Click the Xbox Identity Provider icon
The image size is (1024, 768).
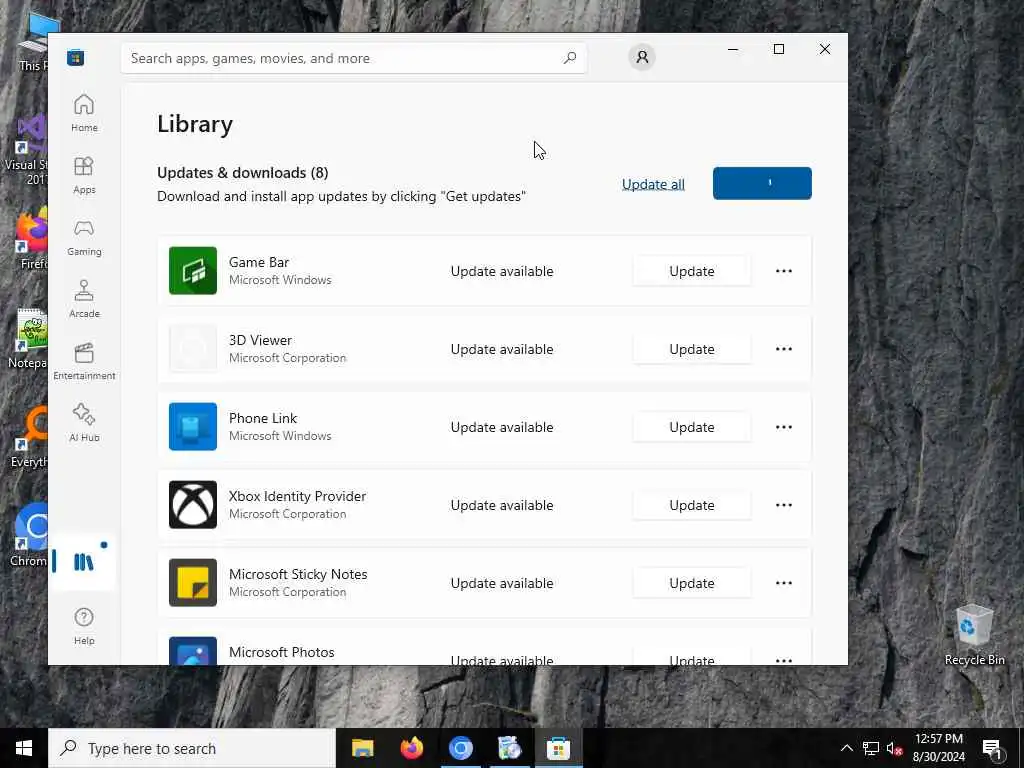pos(193,505)
